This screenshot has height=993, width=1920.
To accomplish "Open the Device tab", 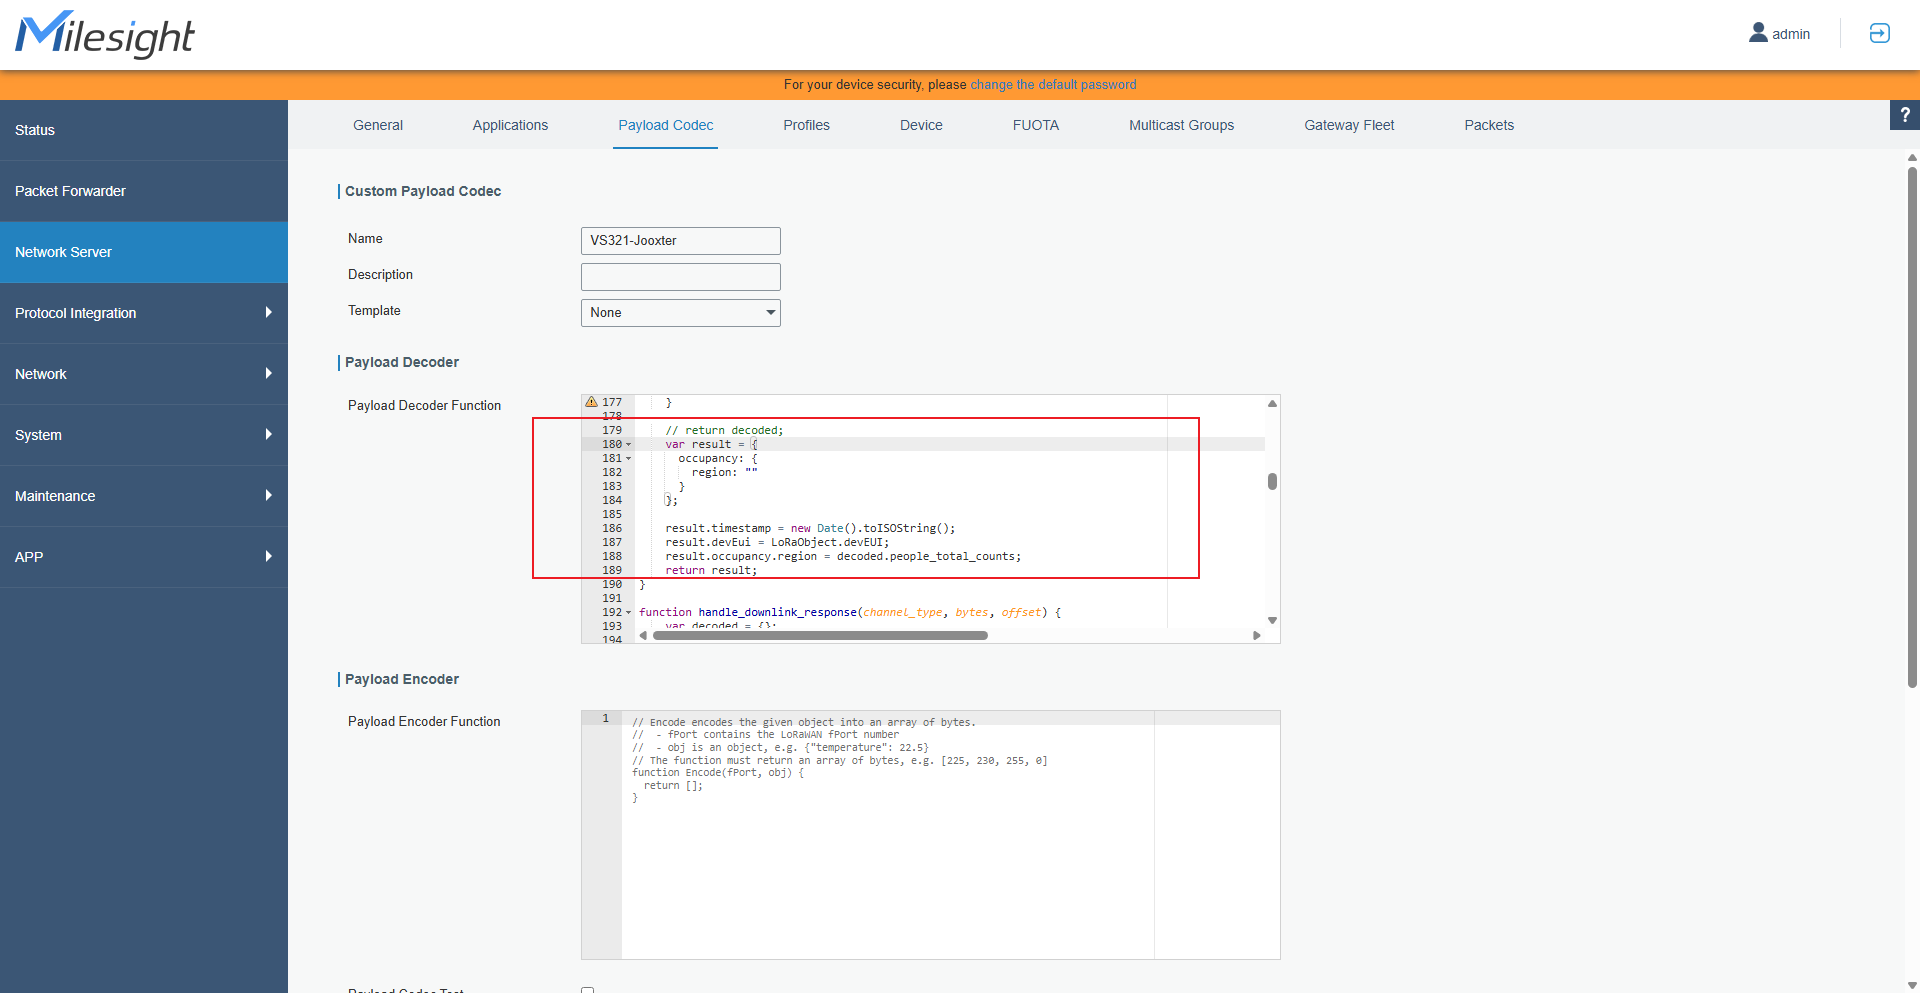I will [921, 125].
